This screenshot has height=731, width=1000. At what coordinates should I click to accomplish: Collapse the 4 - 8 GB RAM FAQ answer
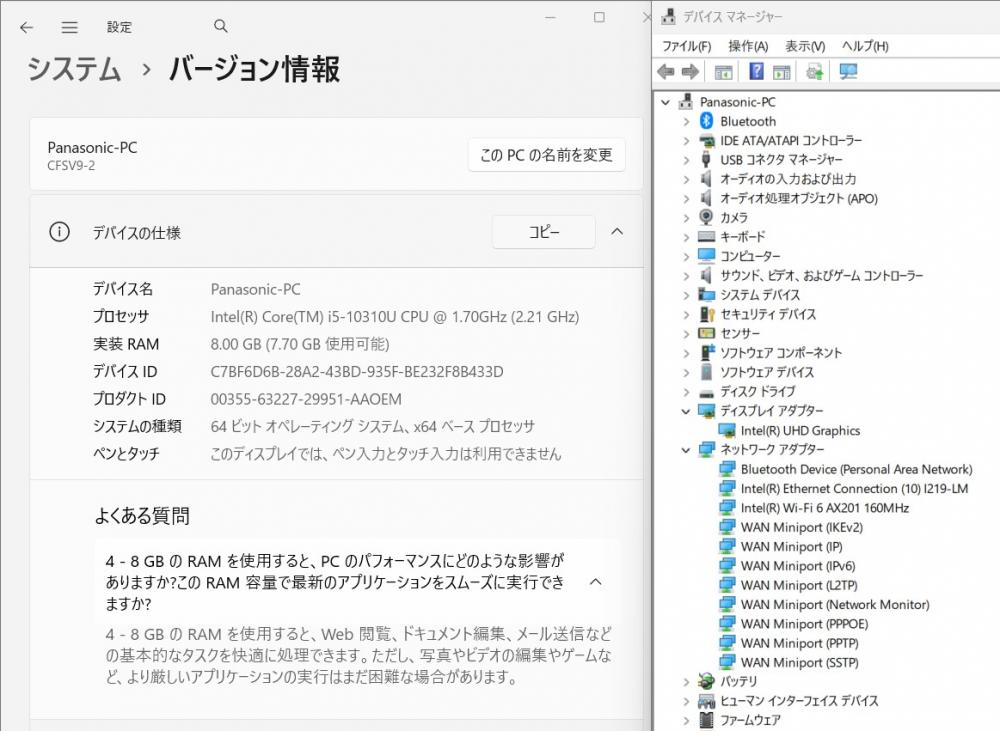[x=596, y=582]
